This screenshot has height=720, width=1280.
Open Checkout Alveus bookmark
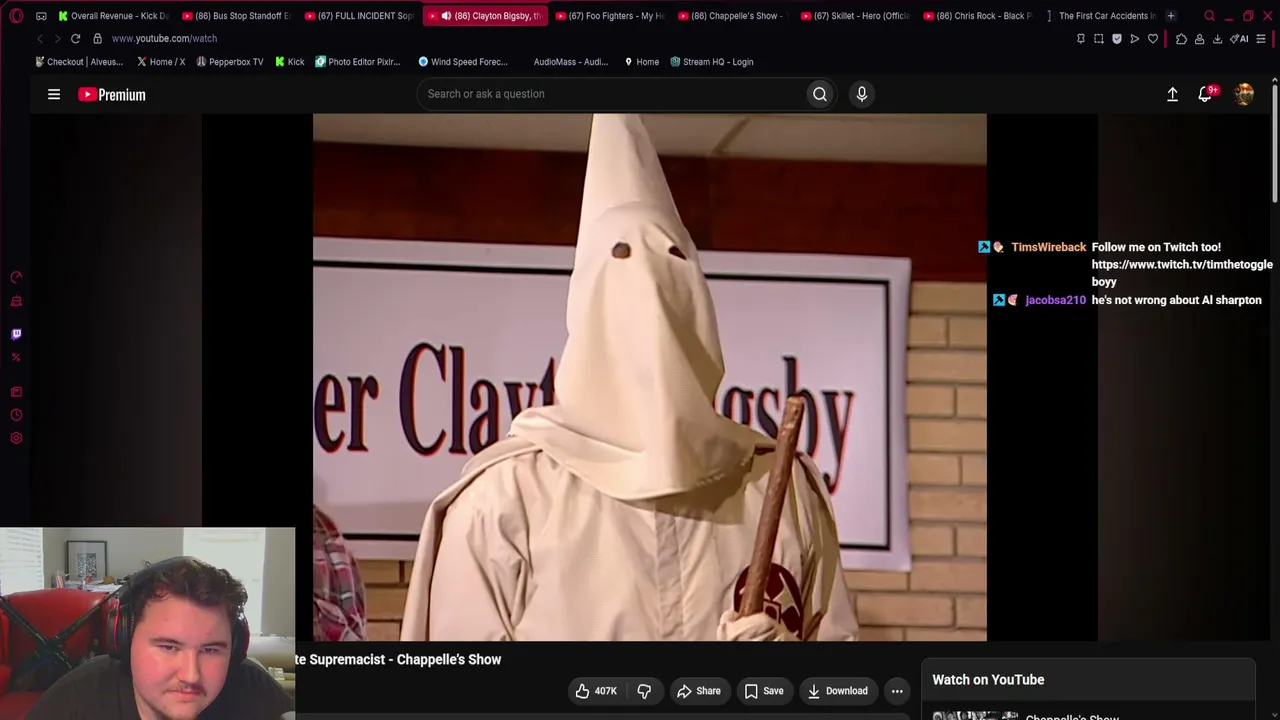click(x=79, y=62)
